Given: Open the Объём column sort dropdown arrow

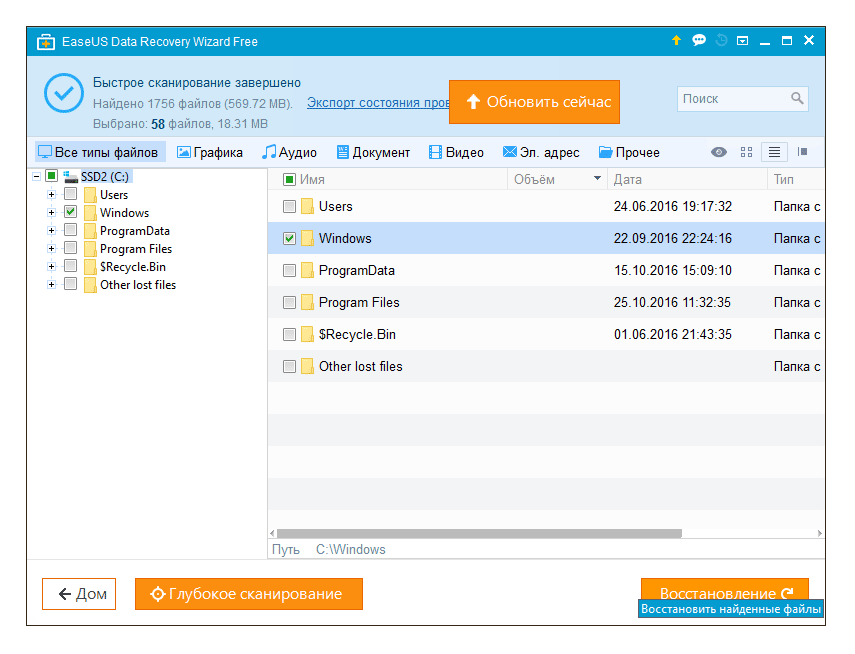Looking at the screenshot, I should (x=598, y=179).
